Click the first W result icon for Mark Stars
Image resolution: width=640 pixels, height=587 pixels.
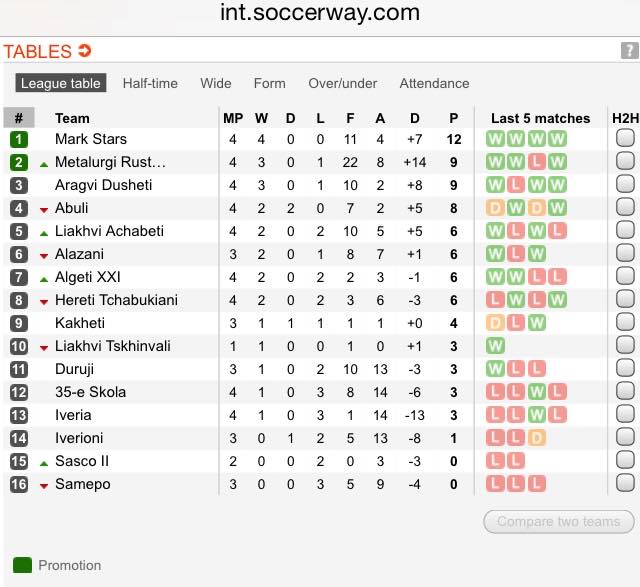coord(495,139)
